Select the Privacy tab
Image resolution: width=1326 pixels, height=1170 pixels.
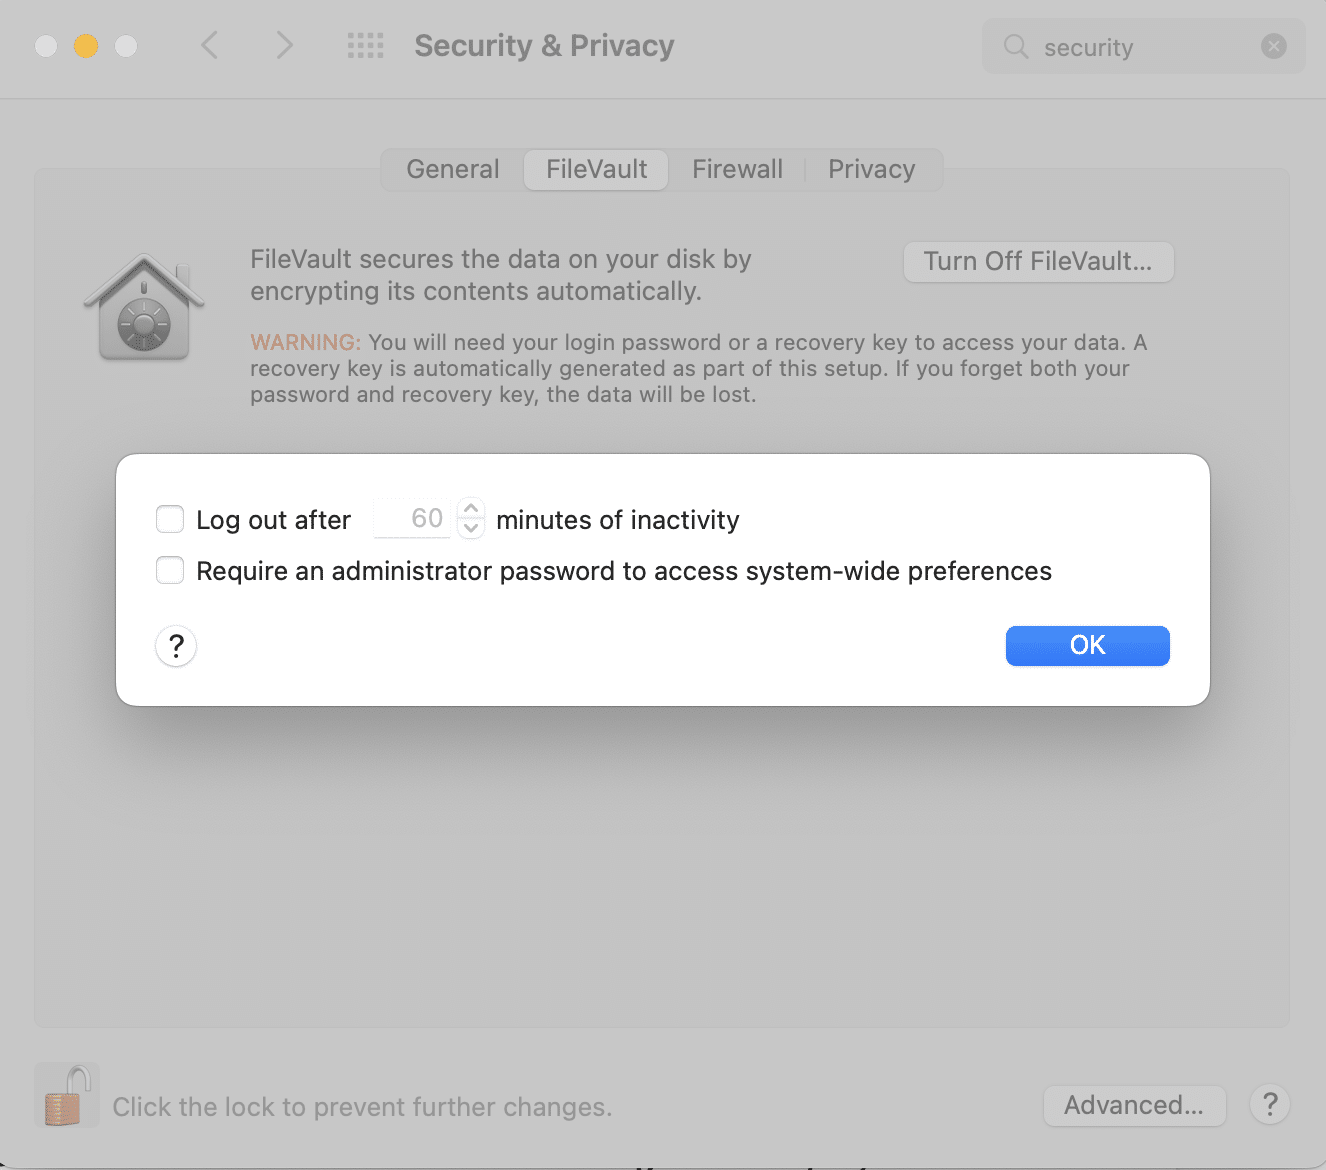pos(871,169)
